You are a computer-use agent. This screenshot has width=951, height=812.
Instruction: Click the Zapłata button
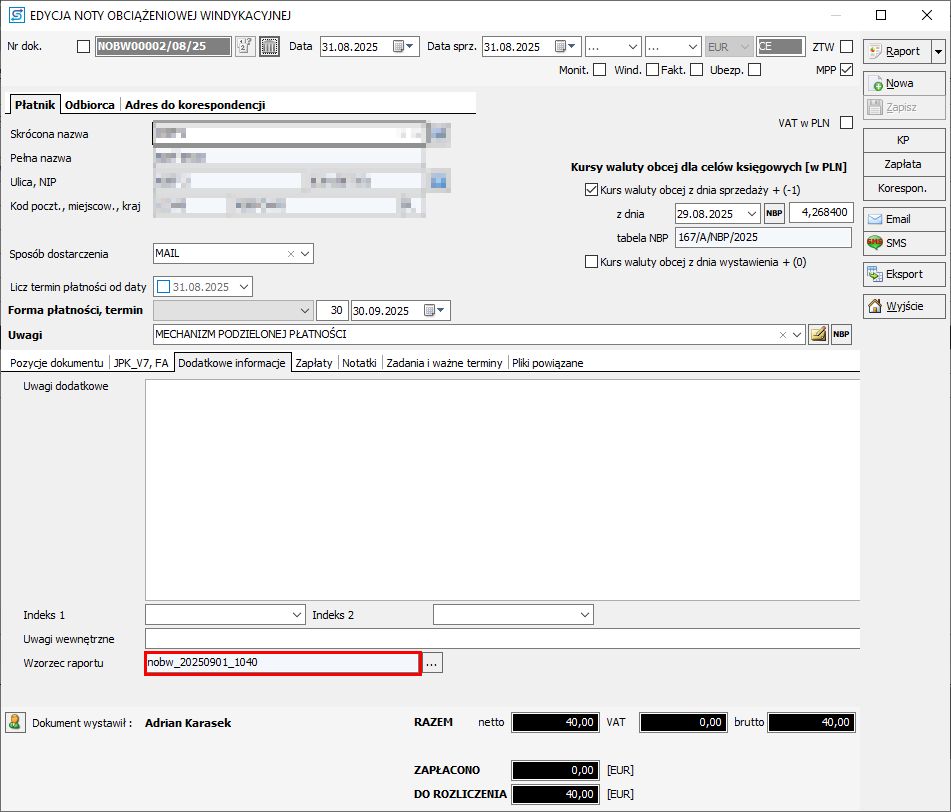[902, 164]
